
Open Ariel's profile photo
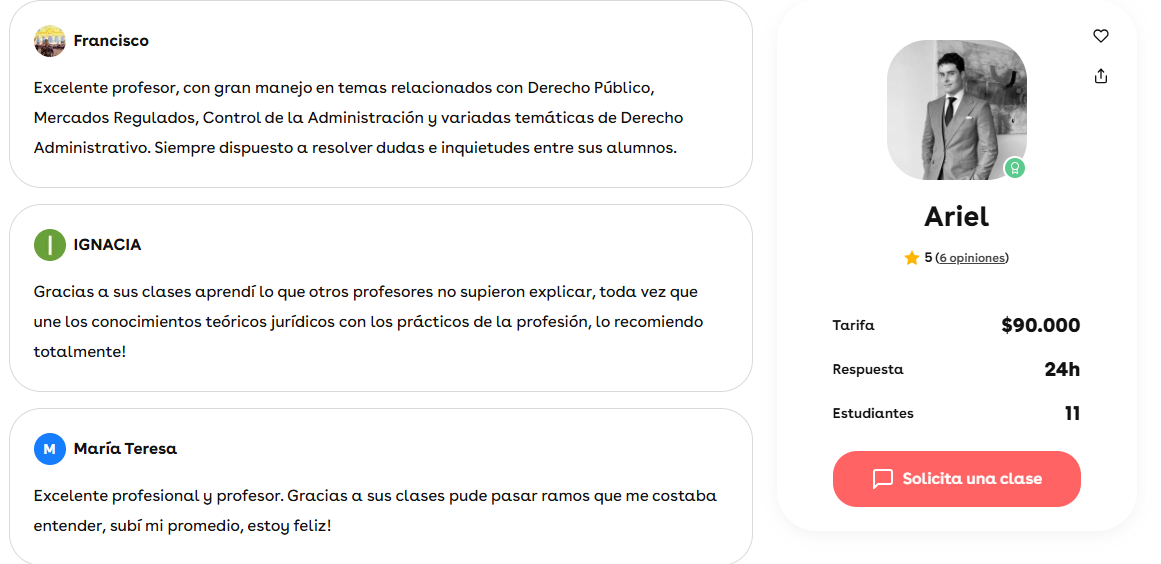[957, 110]
